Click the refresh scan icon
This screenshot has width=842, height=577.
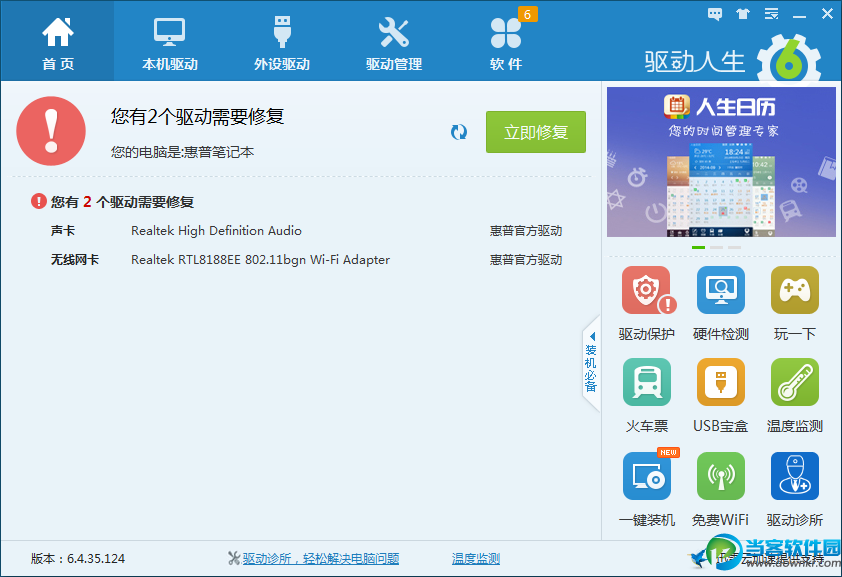pos(459,132)
